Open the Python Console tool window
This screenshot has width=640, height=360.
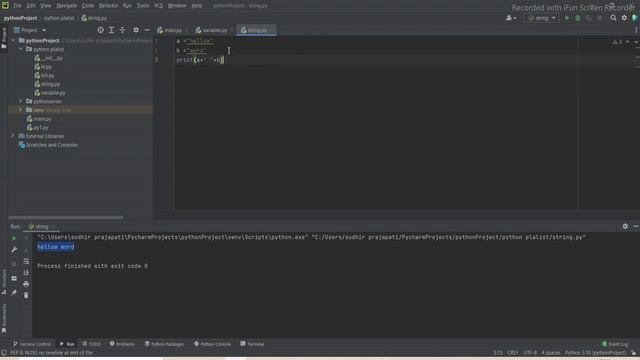click(212, 344)
